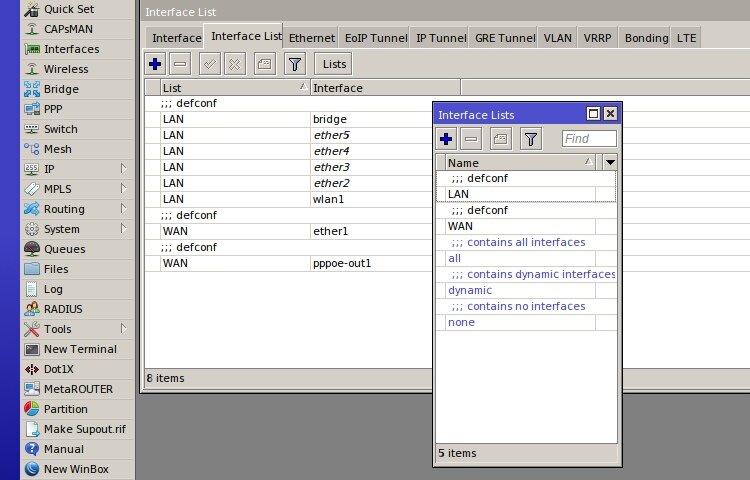750x480 pixels.
Task: Select LAN ether5 row
Action: click(289, 135)
